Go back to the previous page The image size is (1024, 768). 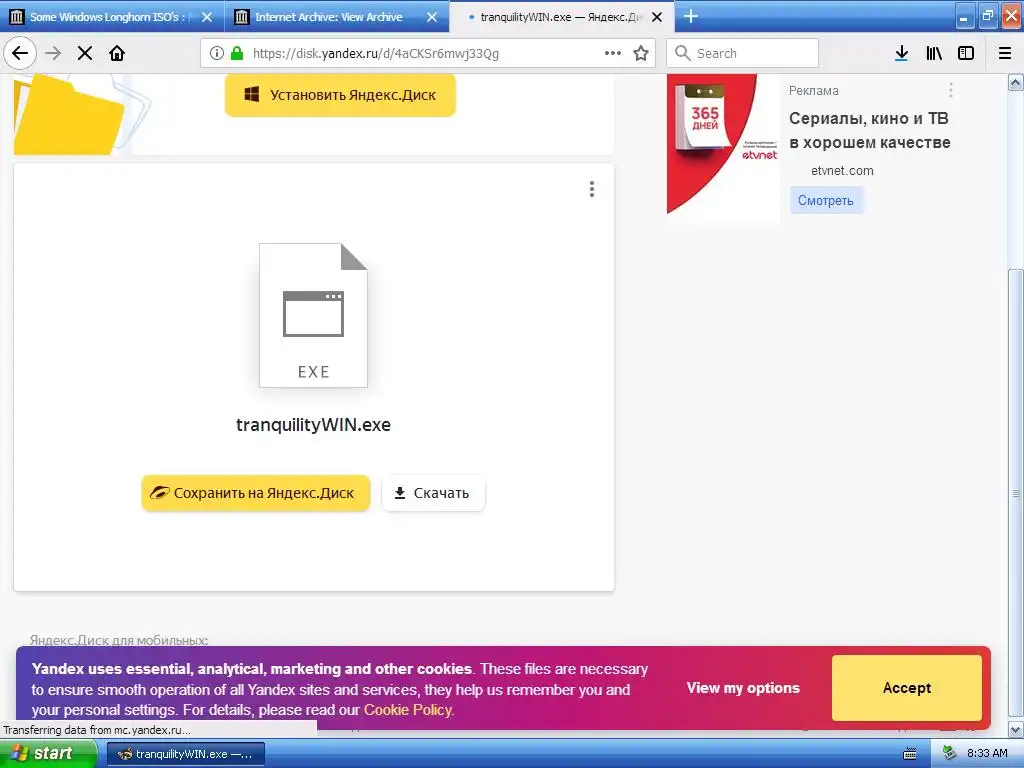click(20, 53)
